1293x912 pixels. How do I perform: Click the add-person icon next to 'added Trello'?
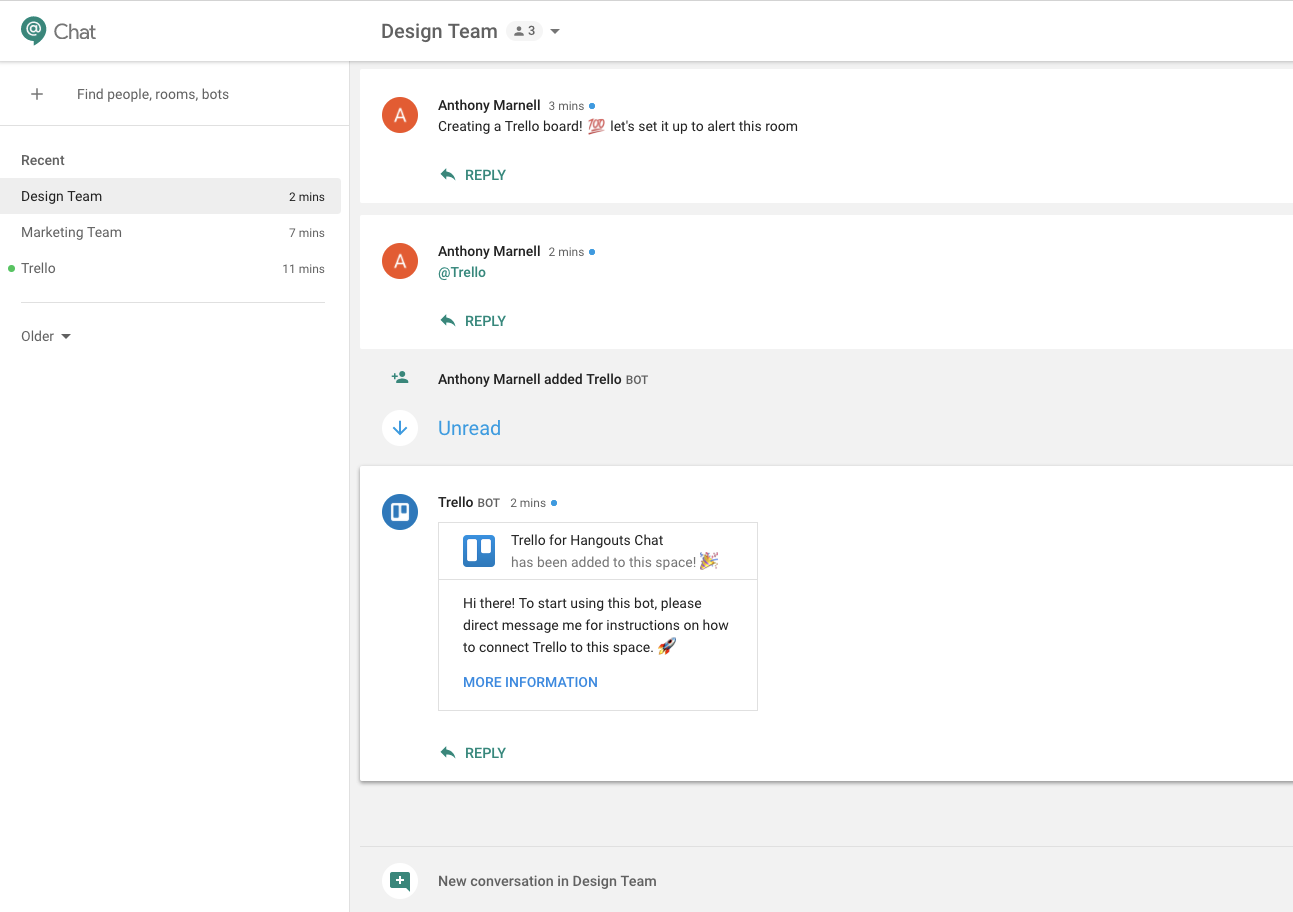point(400,378)
